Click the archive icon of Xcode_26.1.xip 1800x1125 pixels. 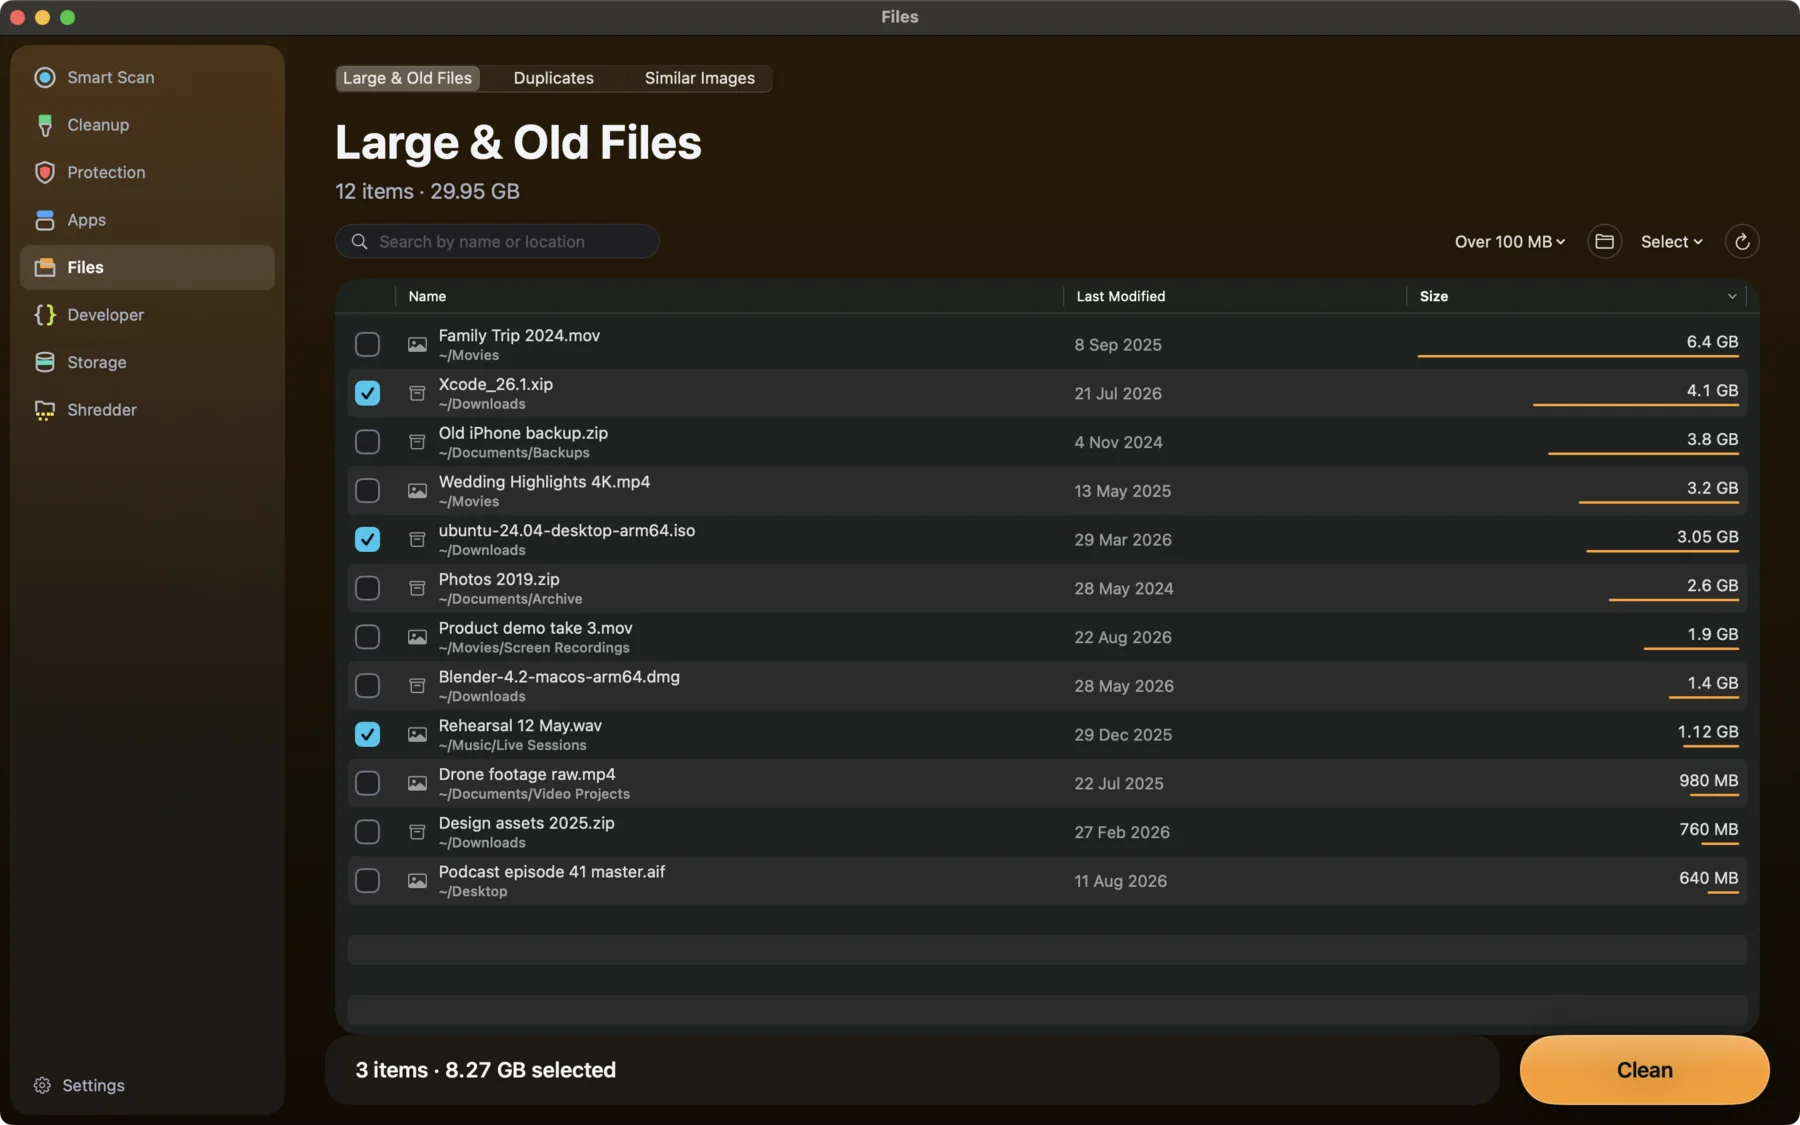point(417,393)
